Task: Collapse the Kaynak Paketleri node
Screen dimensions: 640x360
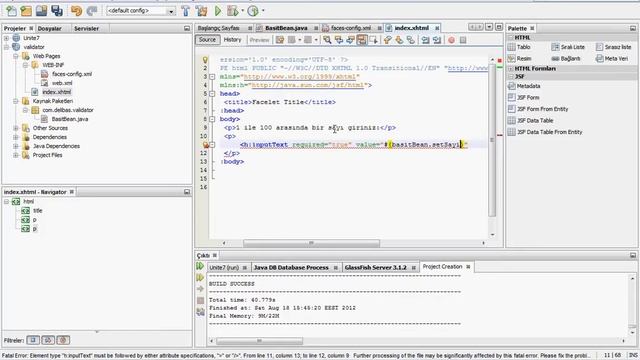Action: click(x=16, y=101)
